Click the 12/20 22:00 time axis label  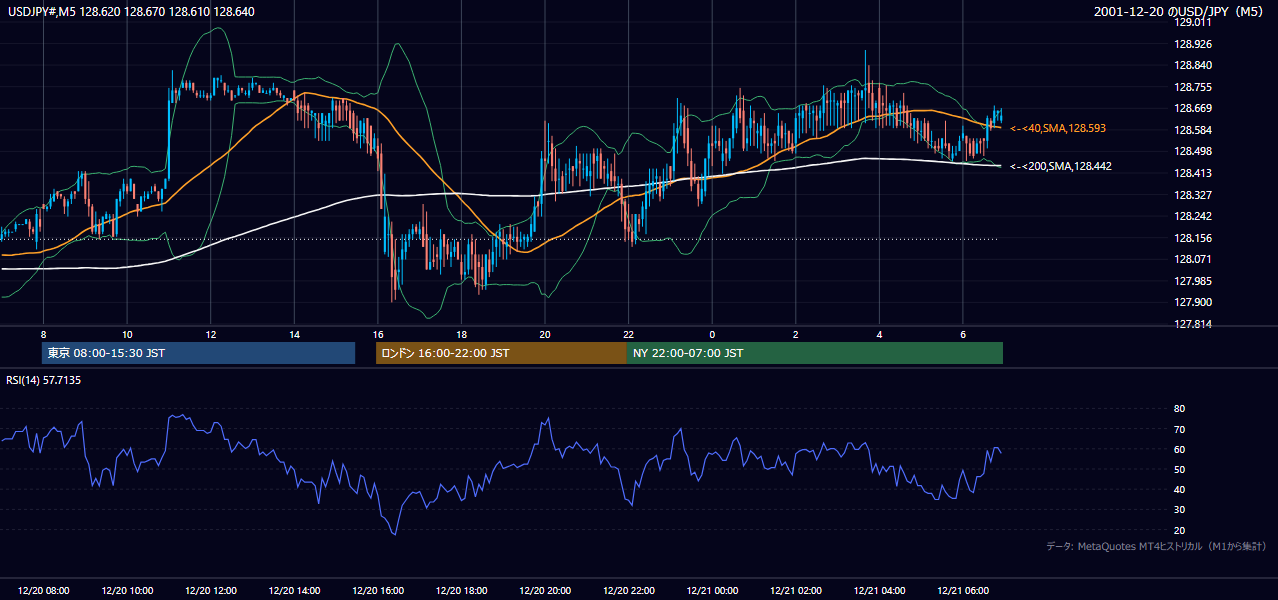628,591
